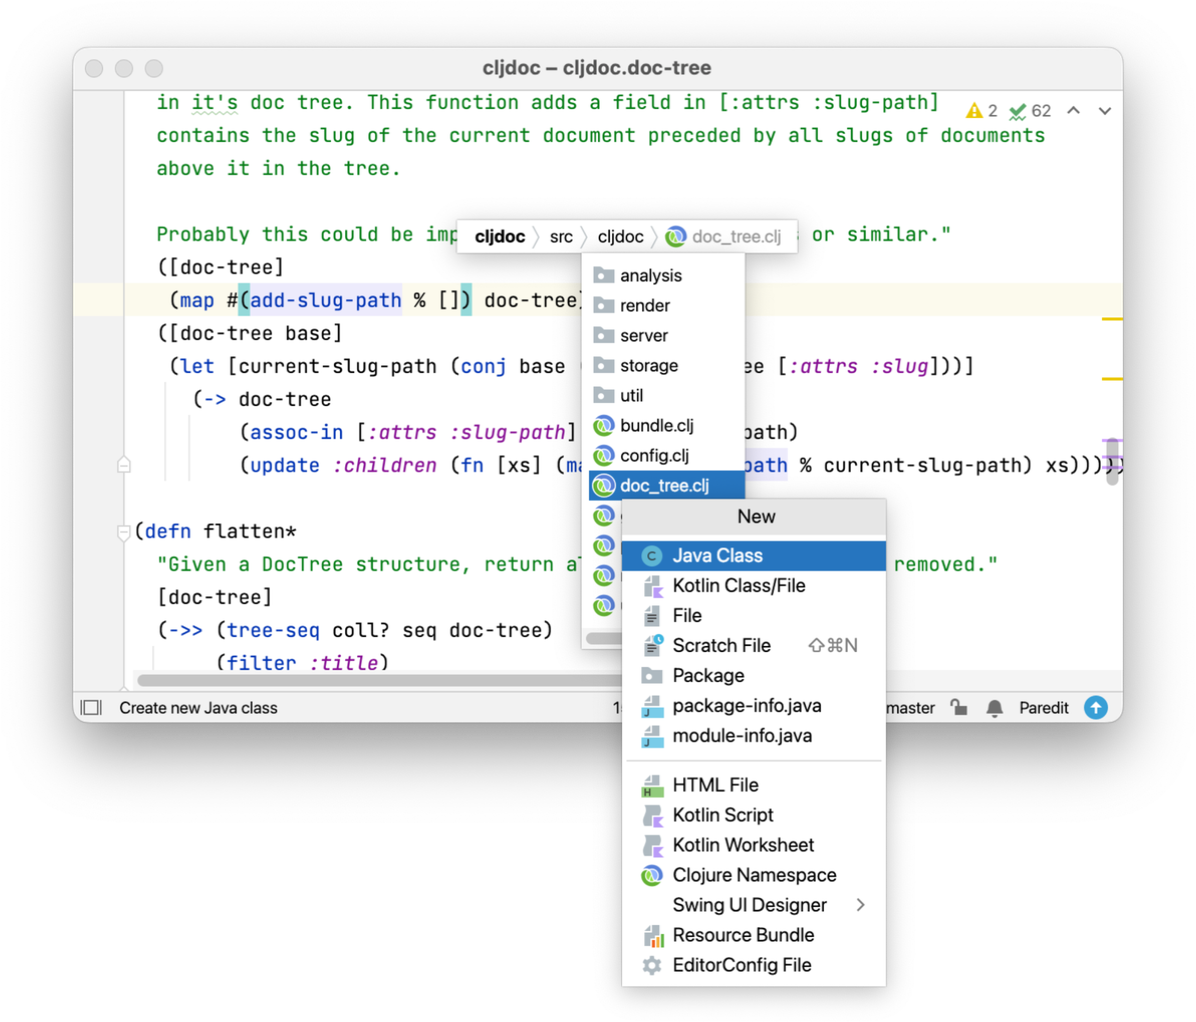Create a new File entry
Viewport: 1196px width, 1022px height.
click(754, 615)
